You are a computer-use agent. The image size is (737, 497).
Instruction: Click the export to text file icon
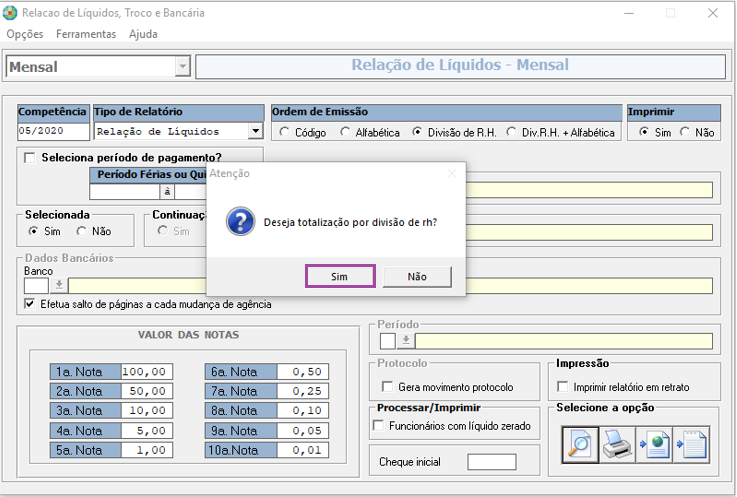tap(691, 444)
